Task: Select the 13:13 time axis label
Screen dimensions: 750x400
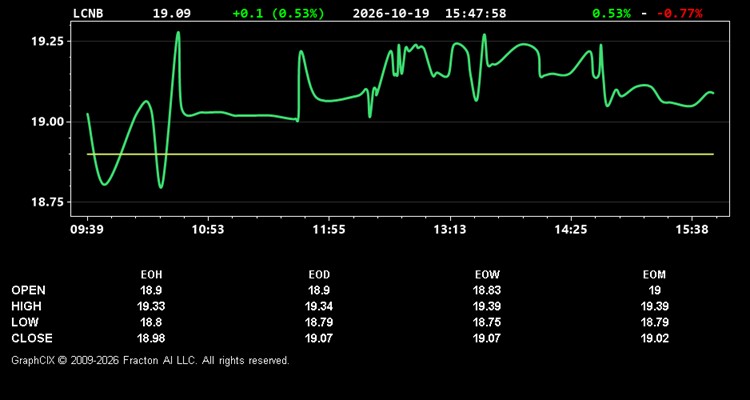Action: (x=450, y=230)
